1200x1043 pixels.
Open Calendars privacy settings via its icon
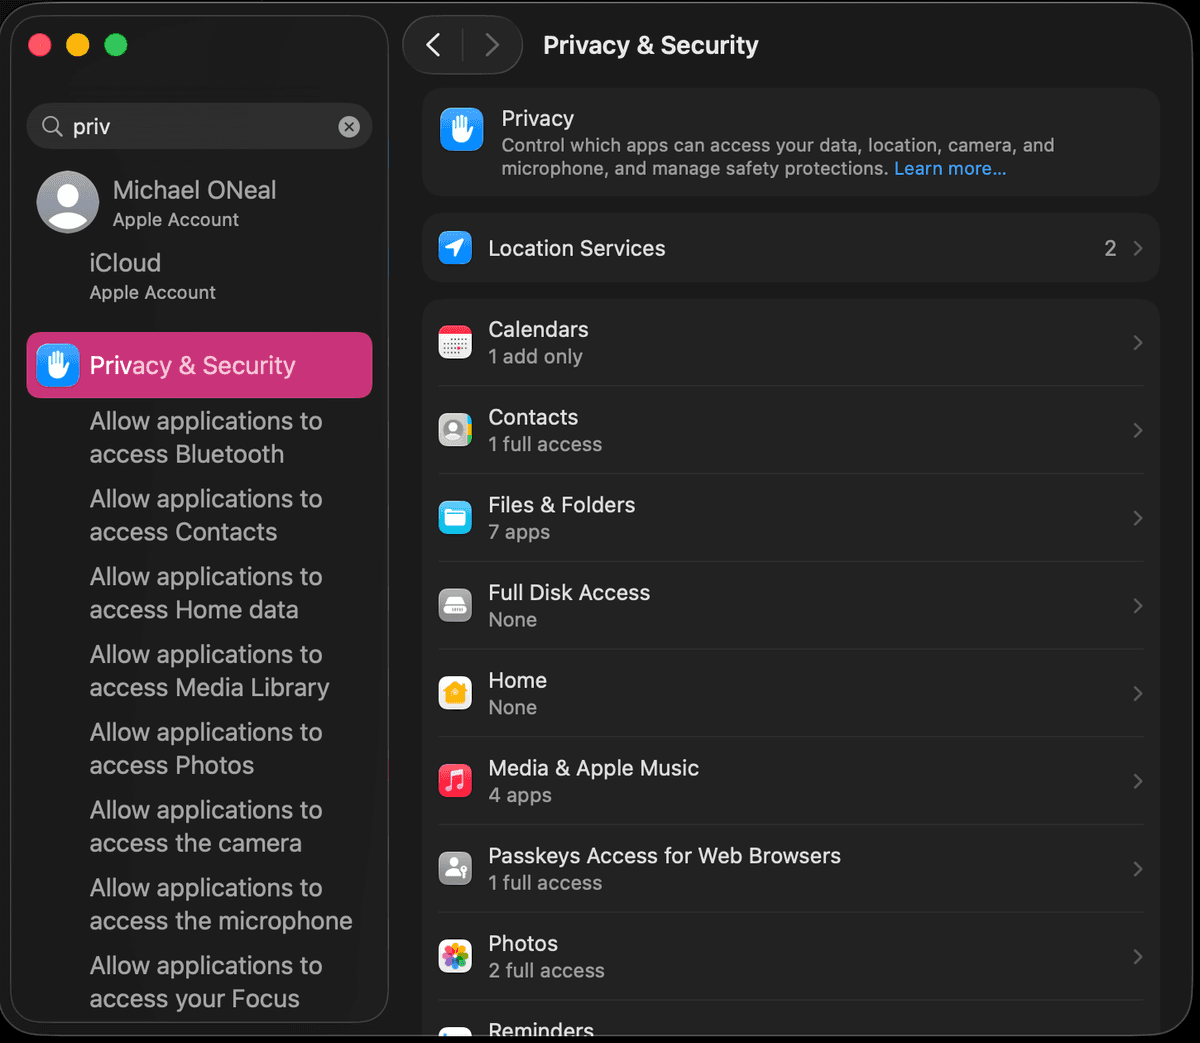(455, 342)
